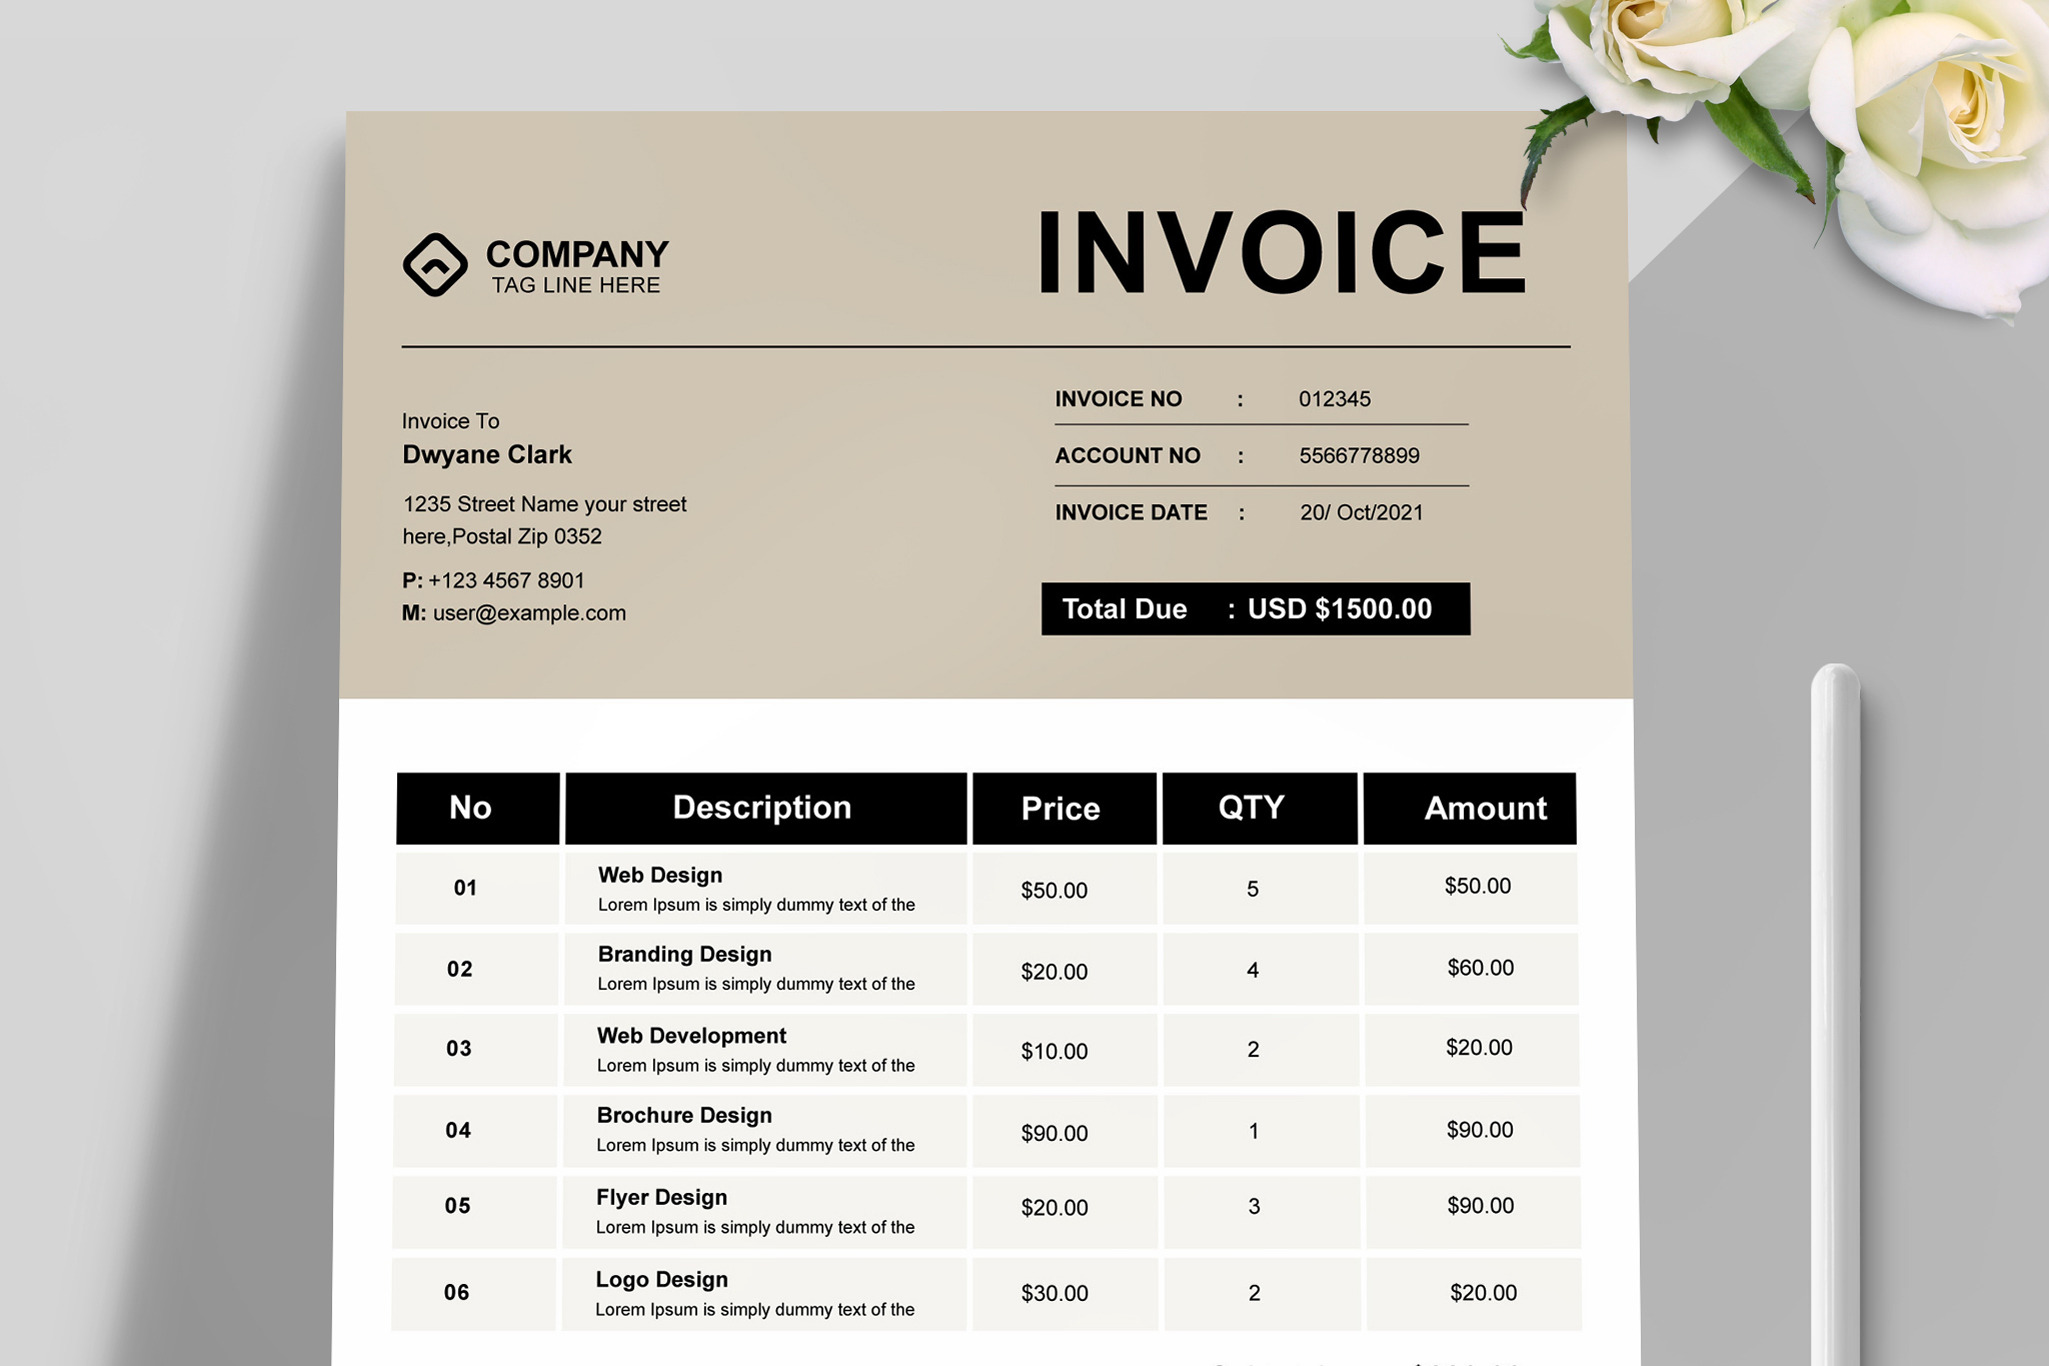
Task: Click the Amount column header
Action: click(1484, 808)
